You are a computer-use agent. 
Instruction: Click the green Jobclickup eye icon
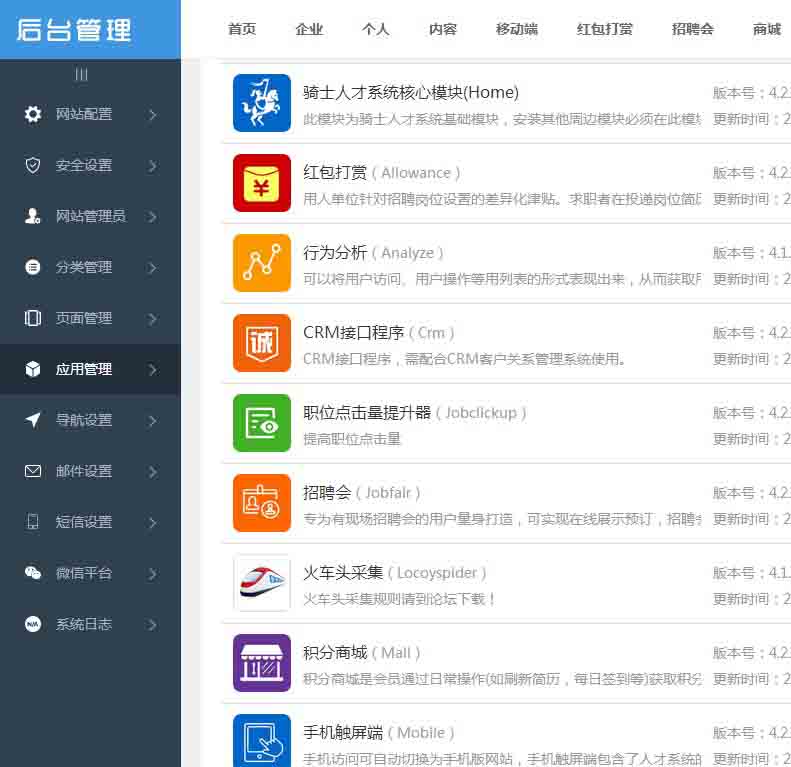pos(262,423)
